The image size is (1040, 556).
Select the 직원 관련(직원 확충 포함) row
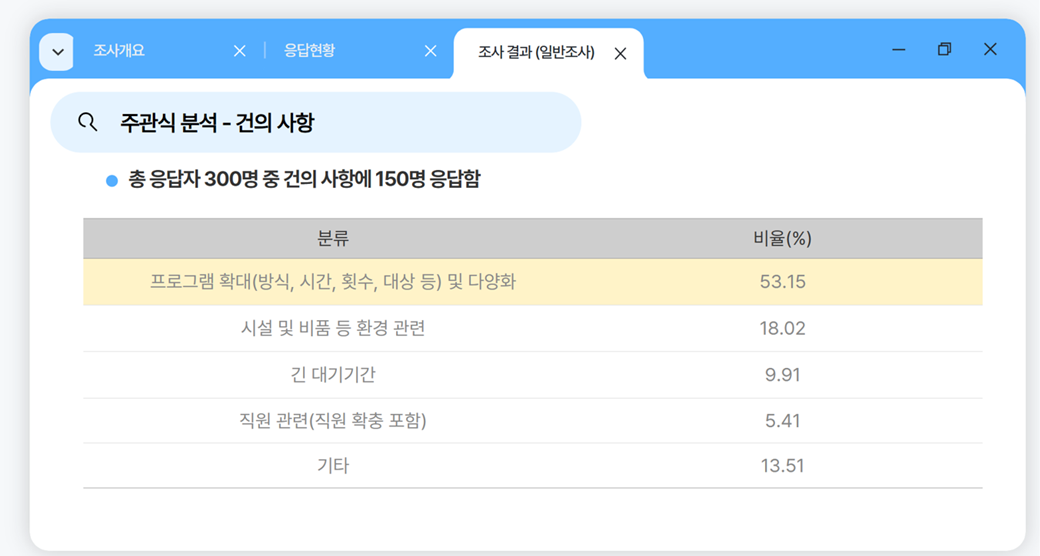(333, 421)
